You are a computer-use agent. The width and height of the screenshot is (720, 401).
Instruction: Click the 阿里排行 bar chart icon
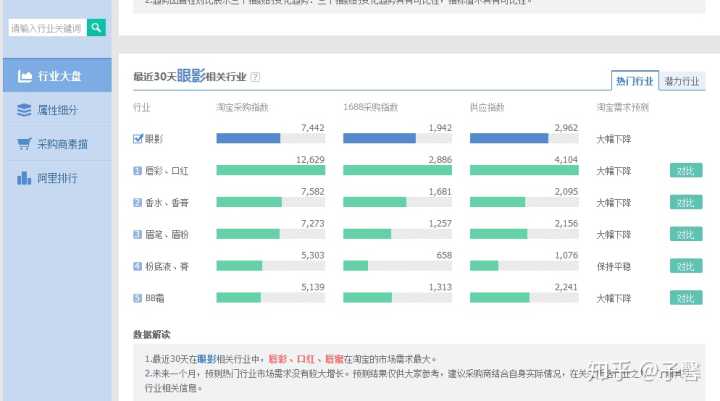pyautogui.click(x=24, y=178)
